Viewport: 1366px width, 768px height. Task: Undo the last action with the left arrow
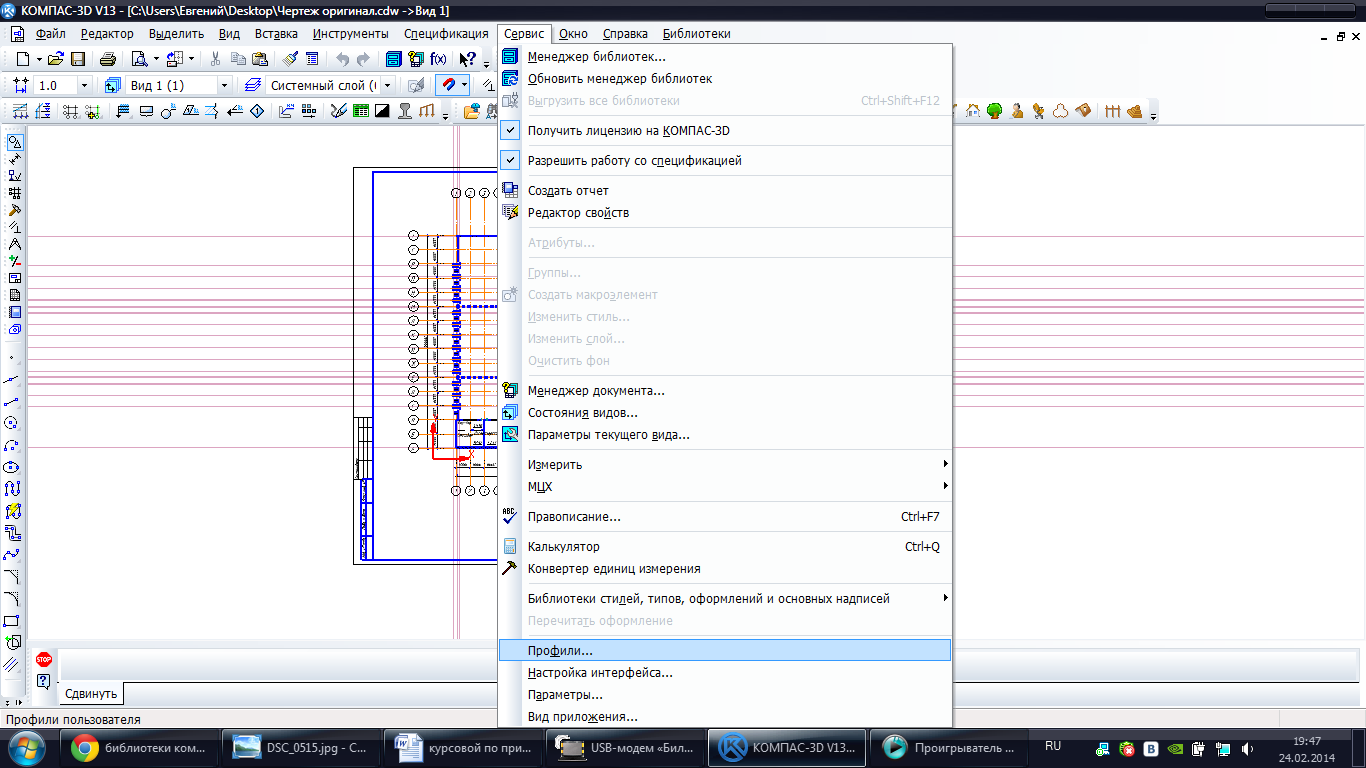coord(343,59)
